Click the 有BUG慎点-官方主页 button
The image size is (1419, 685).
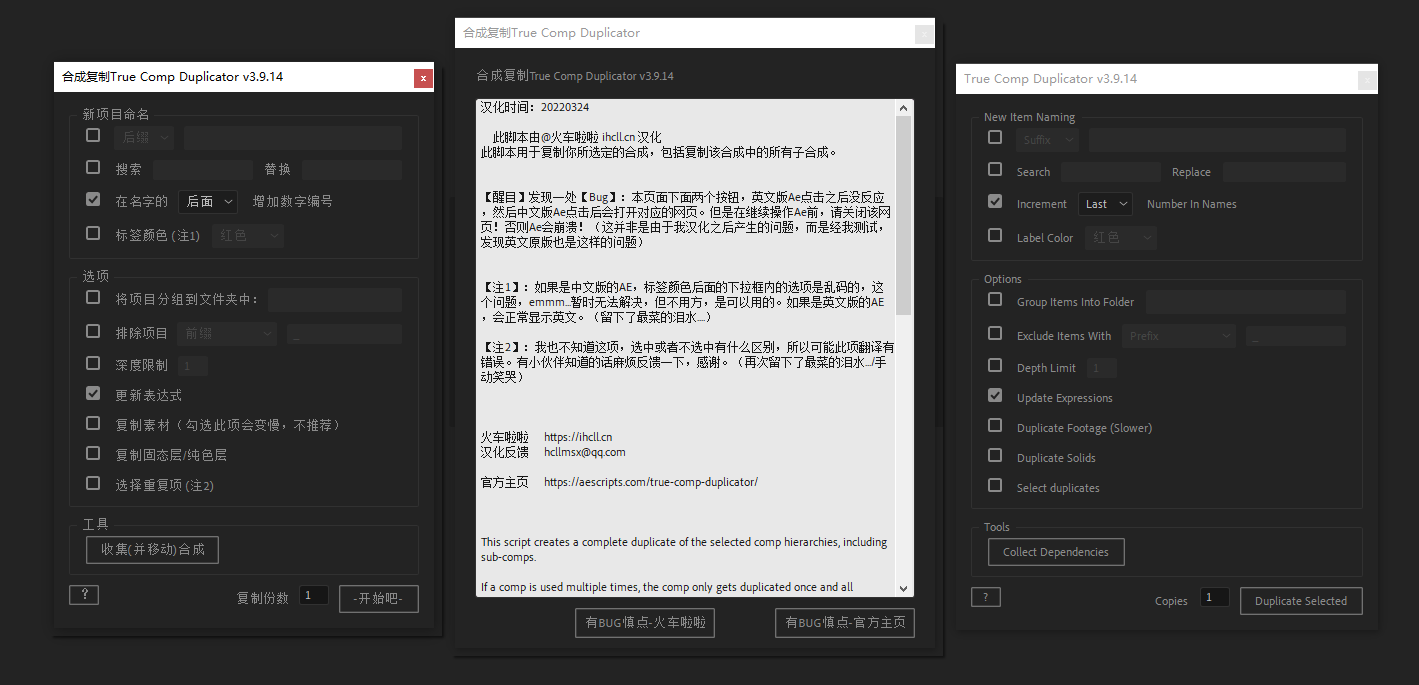[x=845, y=622]
